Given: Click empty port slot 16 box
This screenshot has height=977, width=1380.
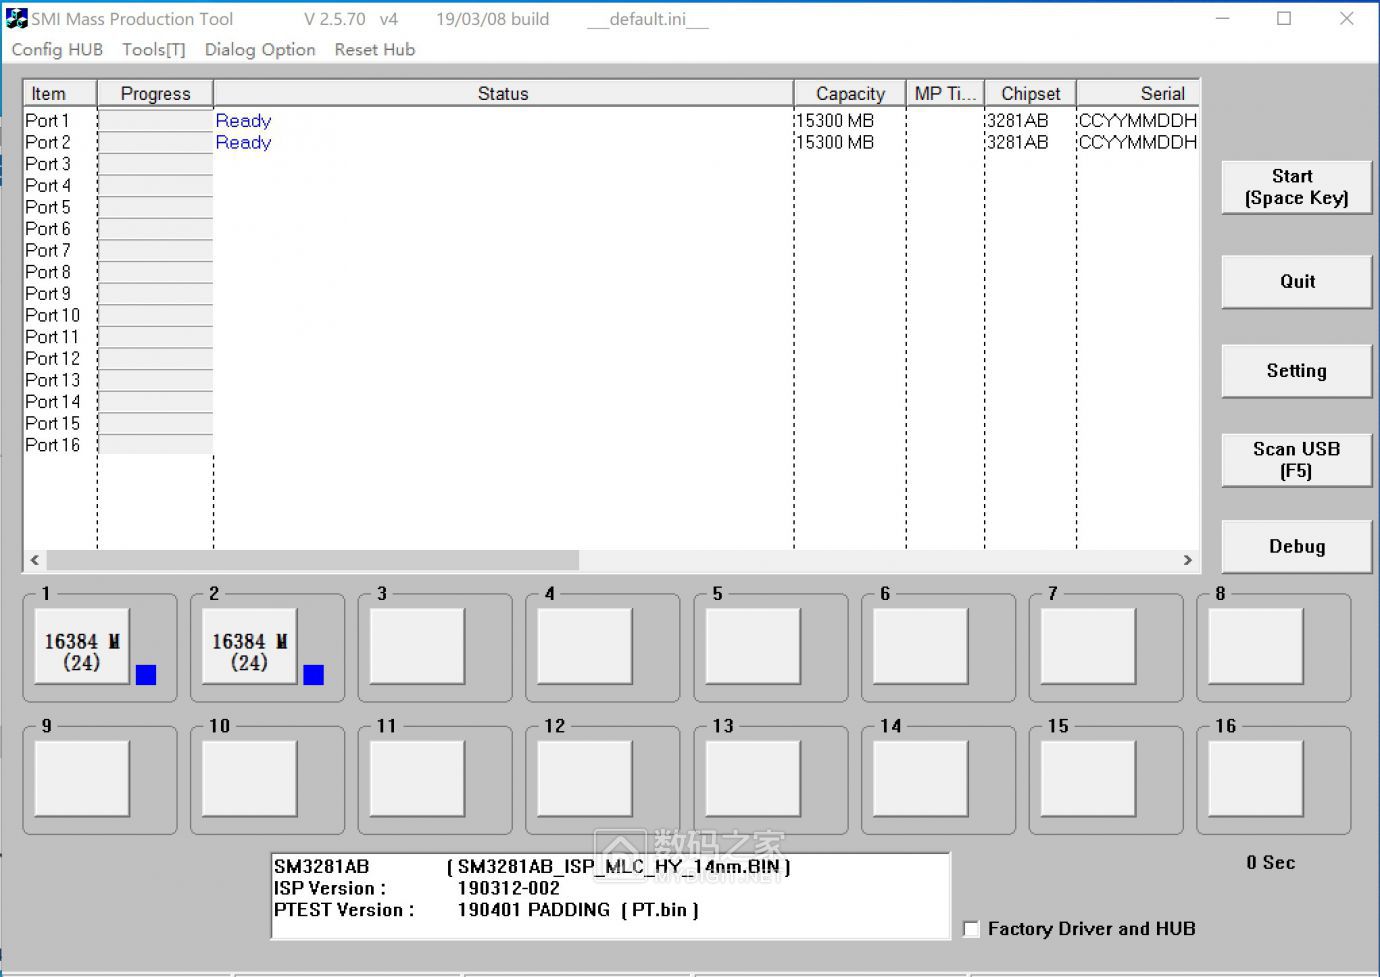Looking at the screenshot, I should click(x=1256, y=778).
